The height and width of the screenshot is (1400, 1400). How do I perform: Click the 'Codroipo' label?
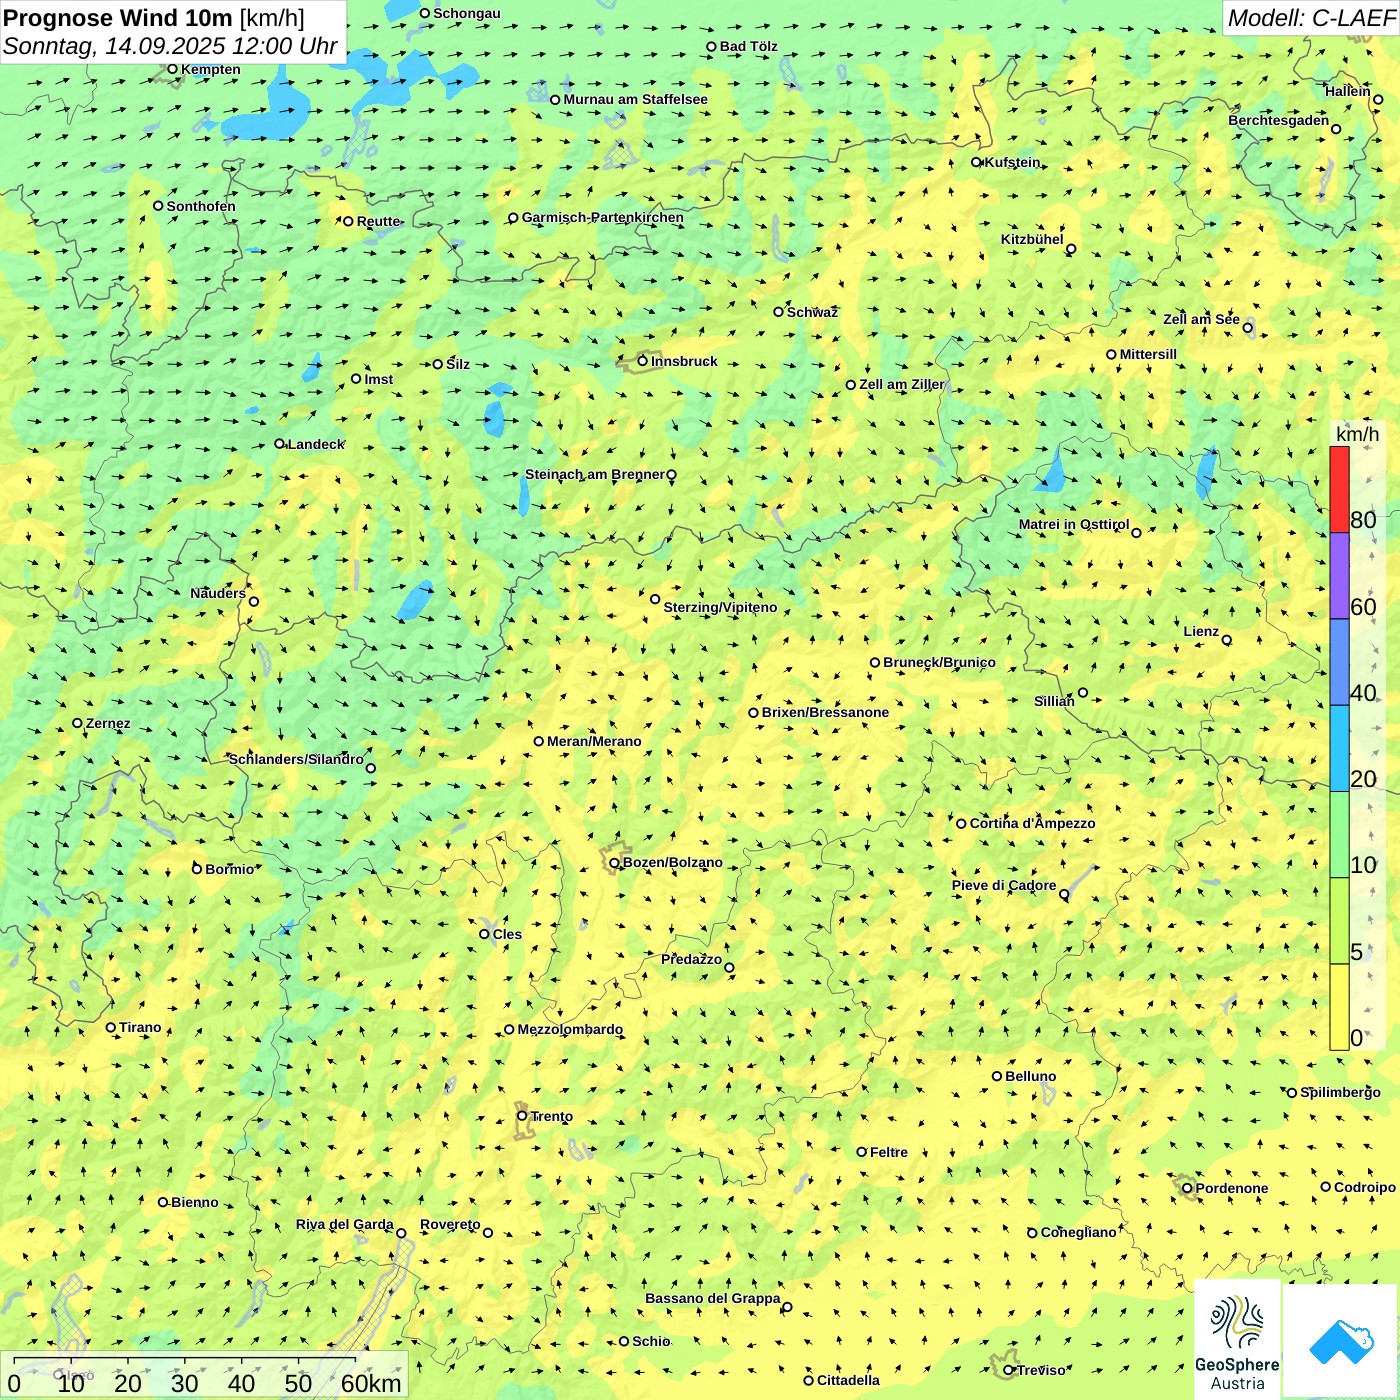click(x=1365, y=1187)
